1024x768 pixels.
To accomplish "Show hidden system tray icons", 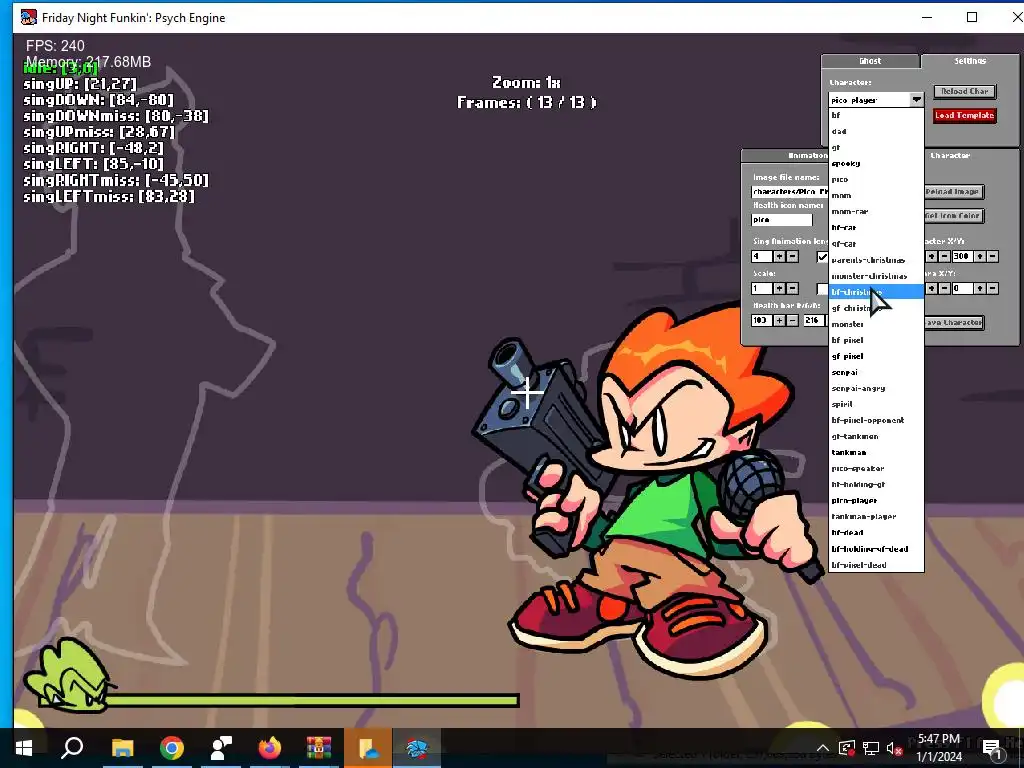I will pos(823,748).
